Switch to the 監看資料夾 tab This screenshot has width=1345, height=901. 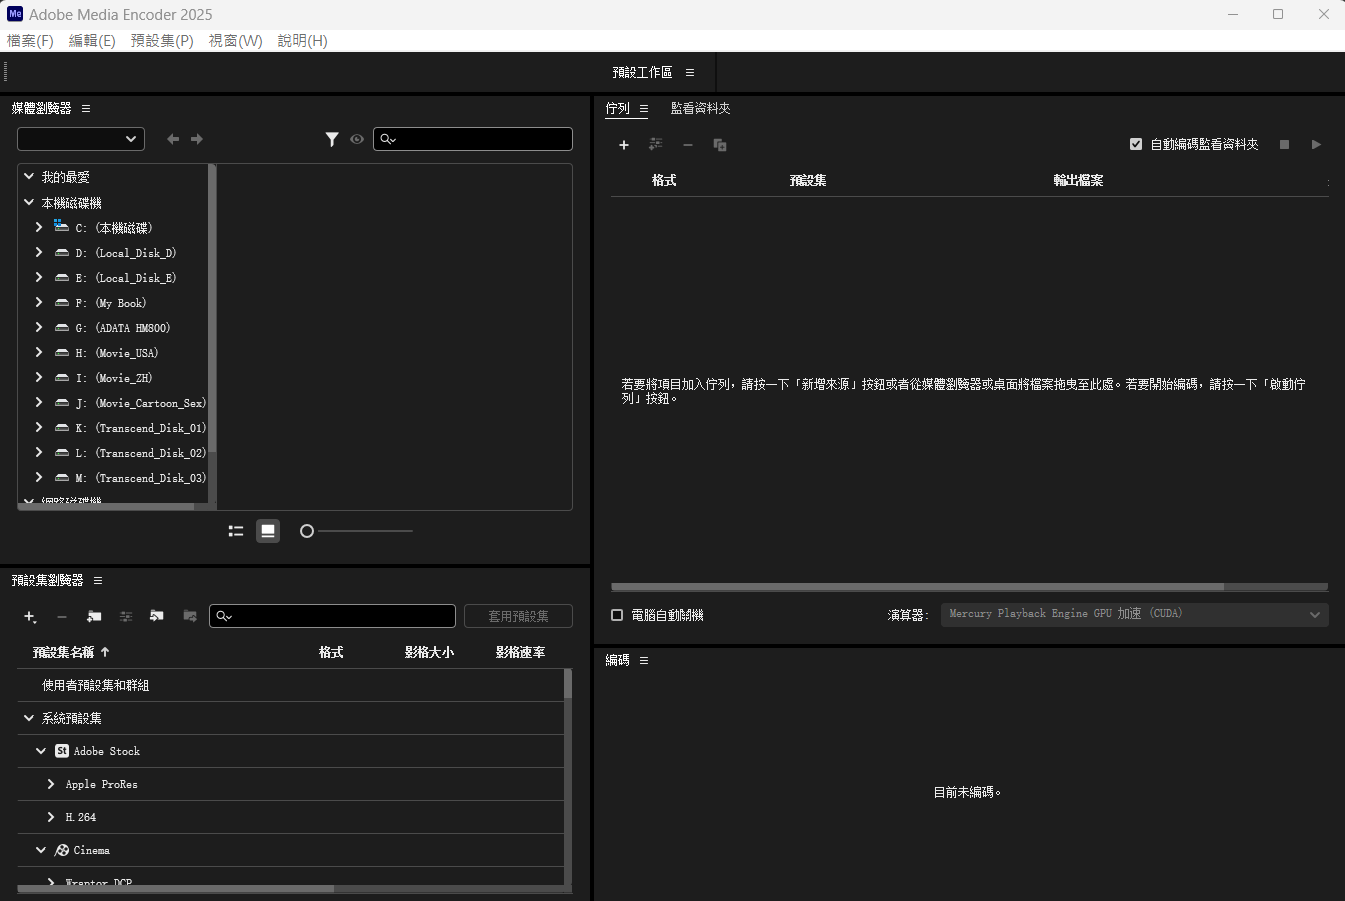tap(700, 108)
